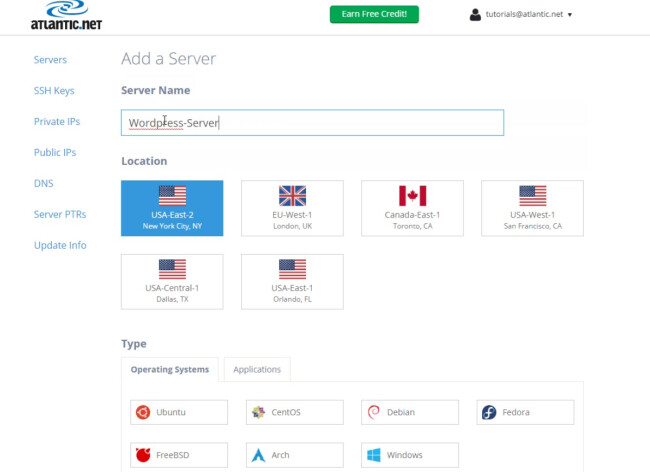Image resolution: width=650 pixels, height=472 pixels.
Task: Open Server PTRs page
Action: point(60,214)
